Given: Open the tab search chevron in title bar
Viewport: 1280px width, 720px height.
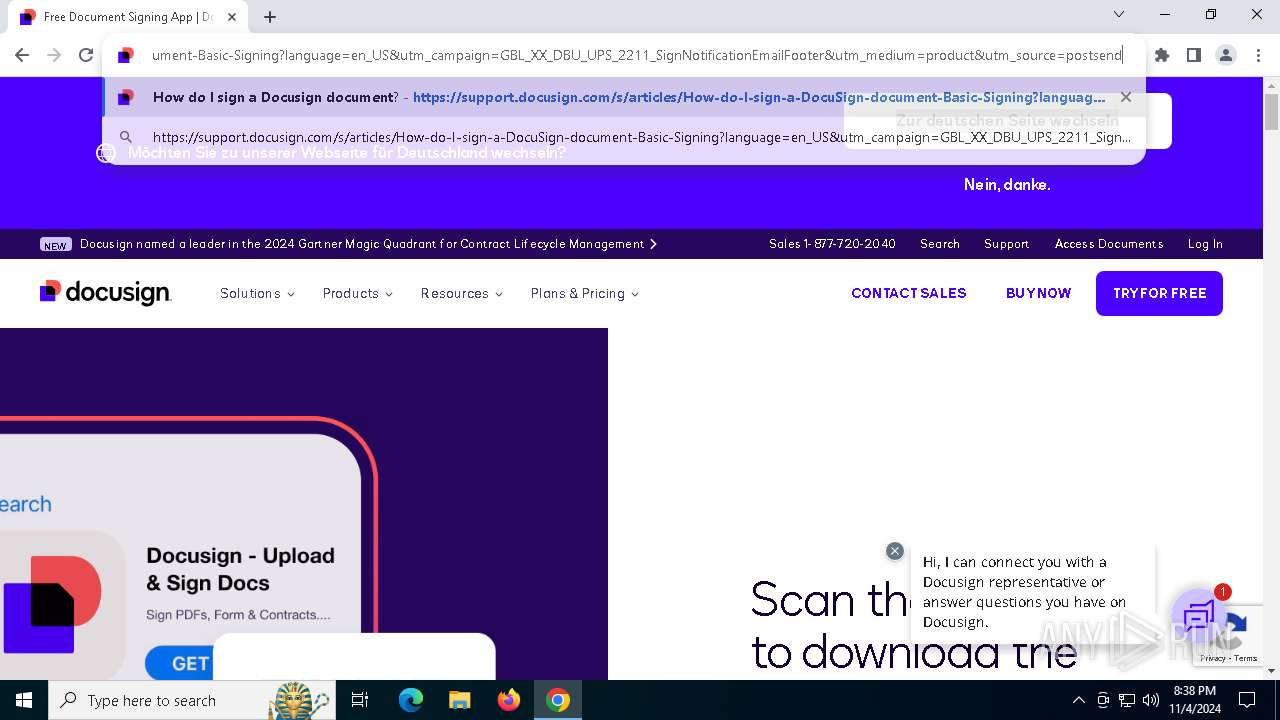Looking at the screenshot, I should click(x=1119, y=14).
